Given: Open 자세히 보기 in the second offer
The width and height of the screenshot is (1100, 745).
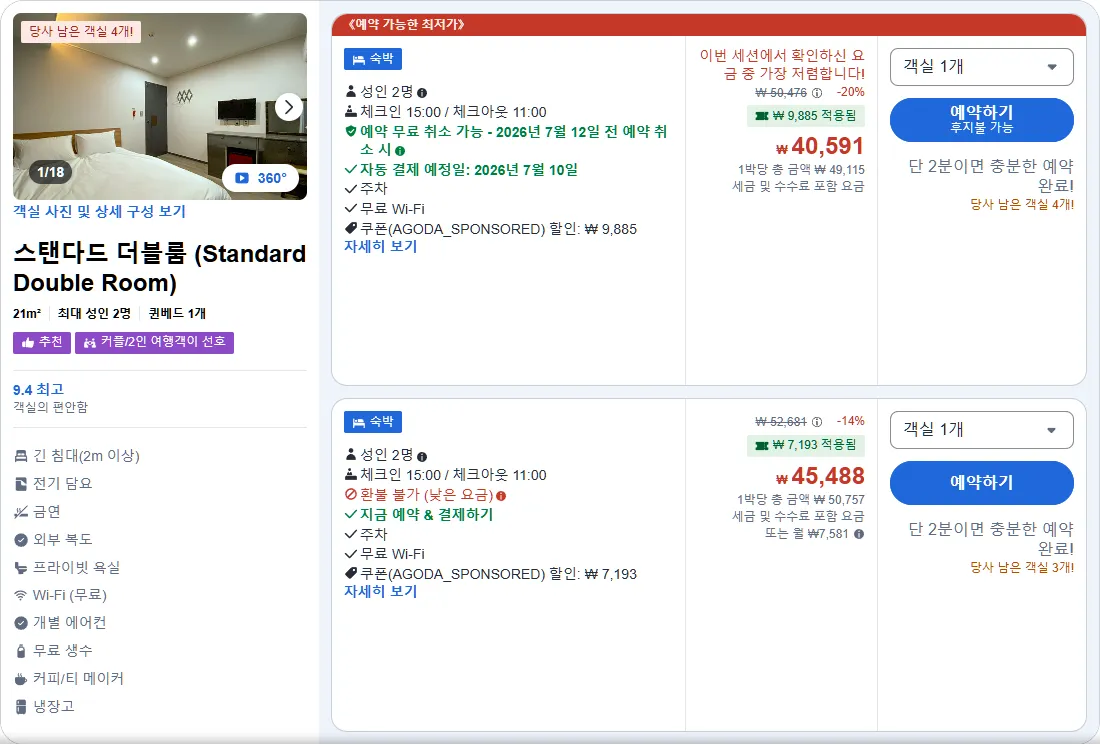Looking at the screenshot, I should [x=381, y=591].
